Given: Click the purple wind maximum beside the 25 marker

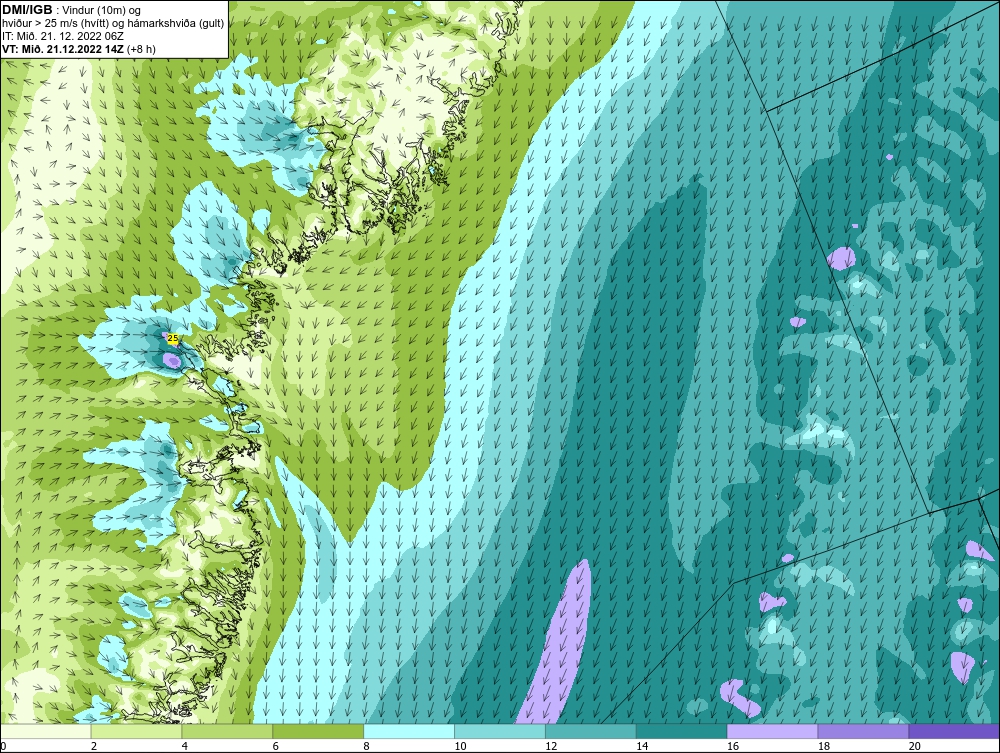Looking at the screenshot, I should pos(173,361).
